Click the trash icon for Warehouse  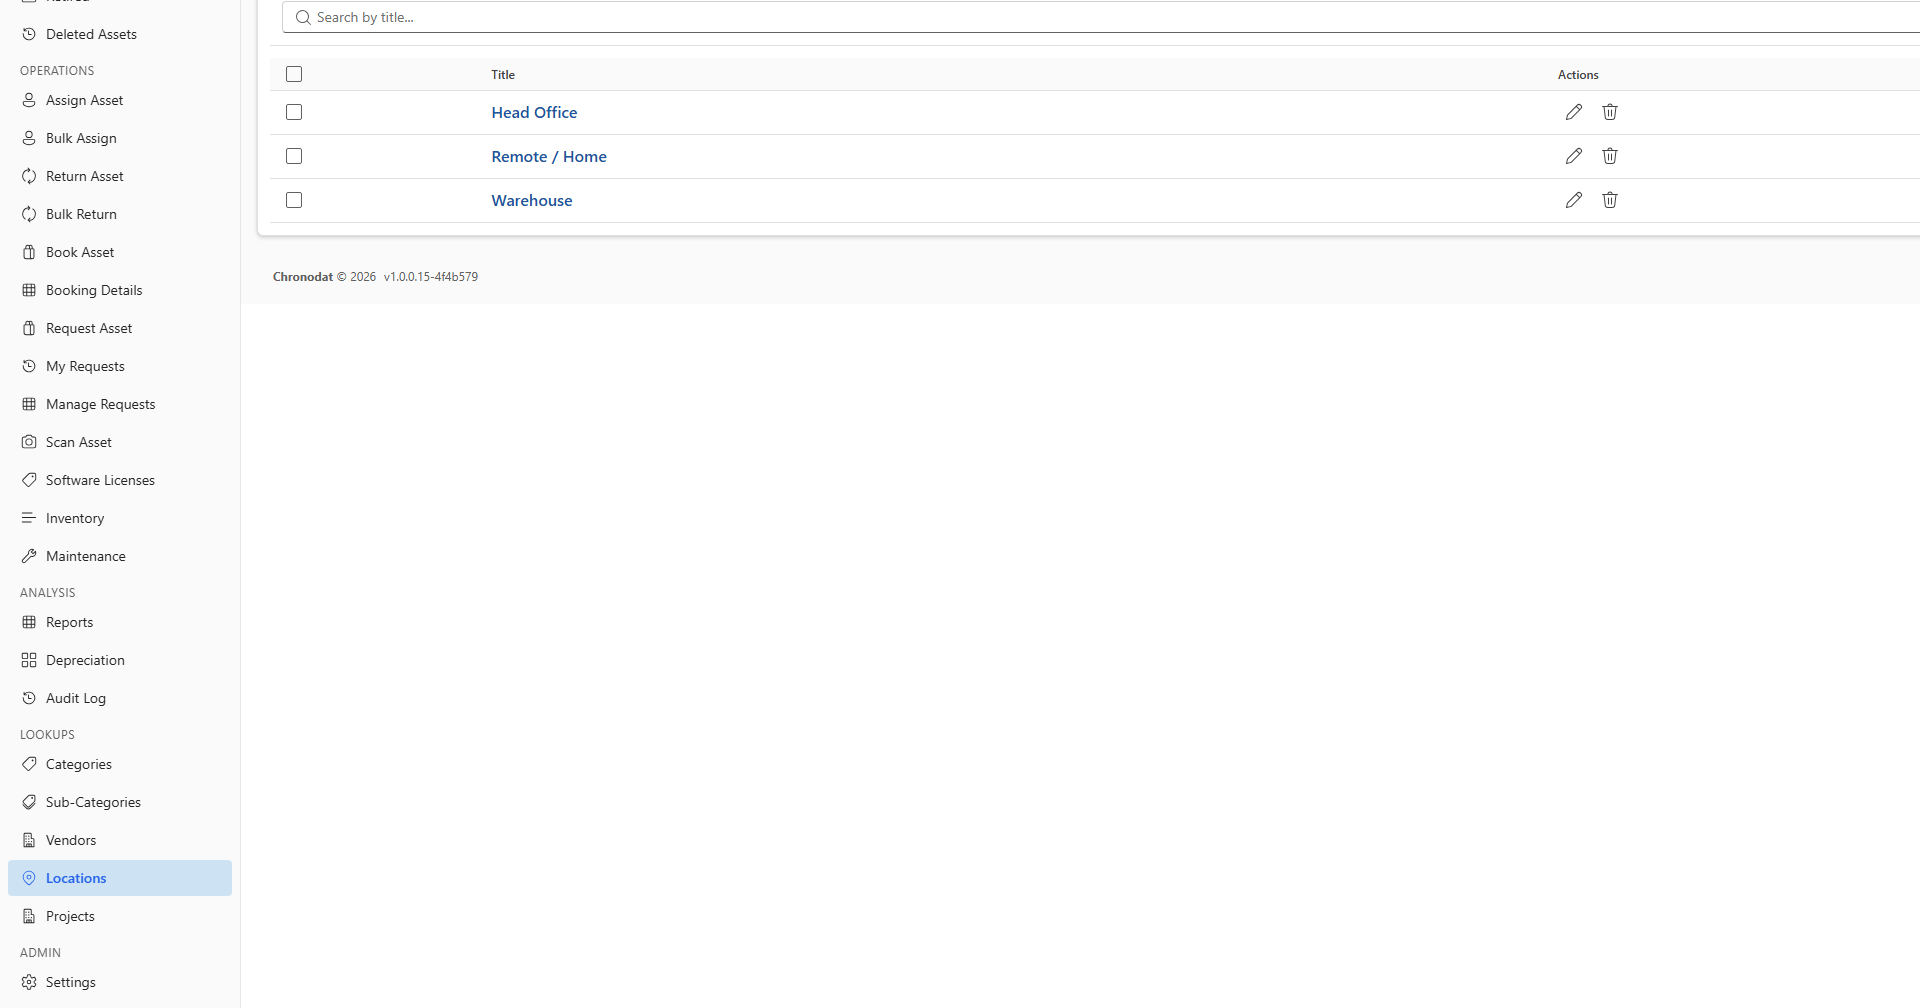tap(1610, 200)
